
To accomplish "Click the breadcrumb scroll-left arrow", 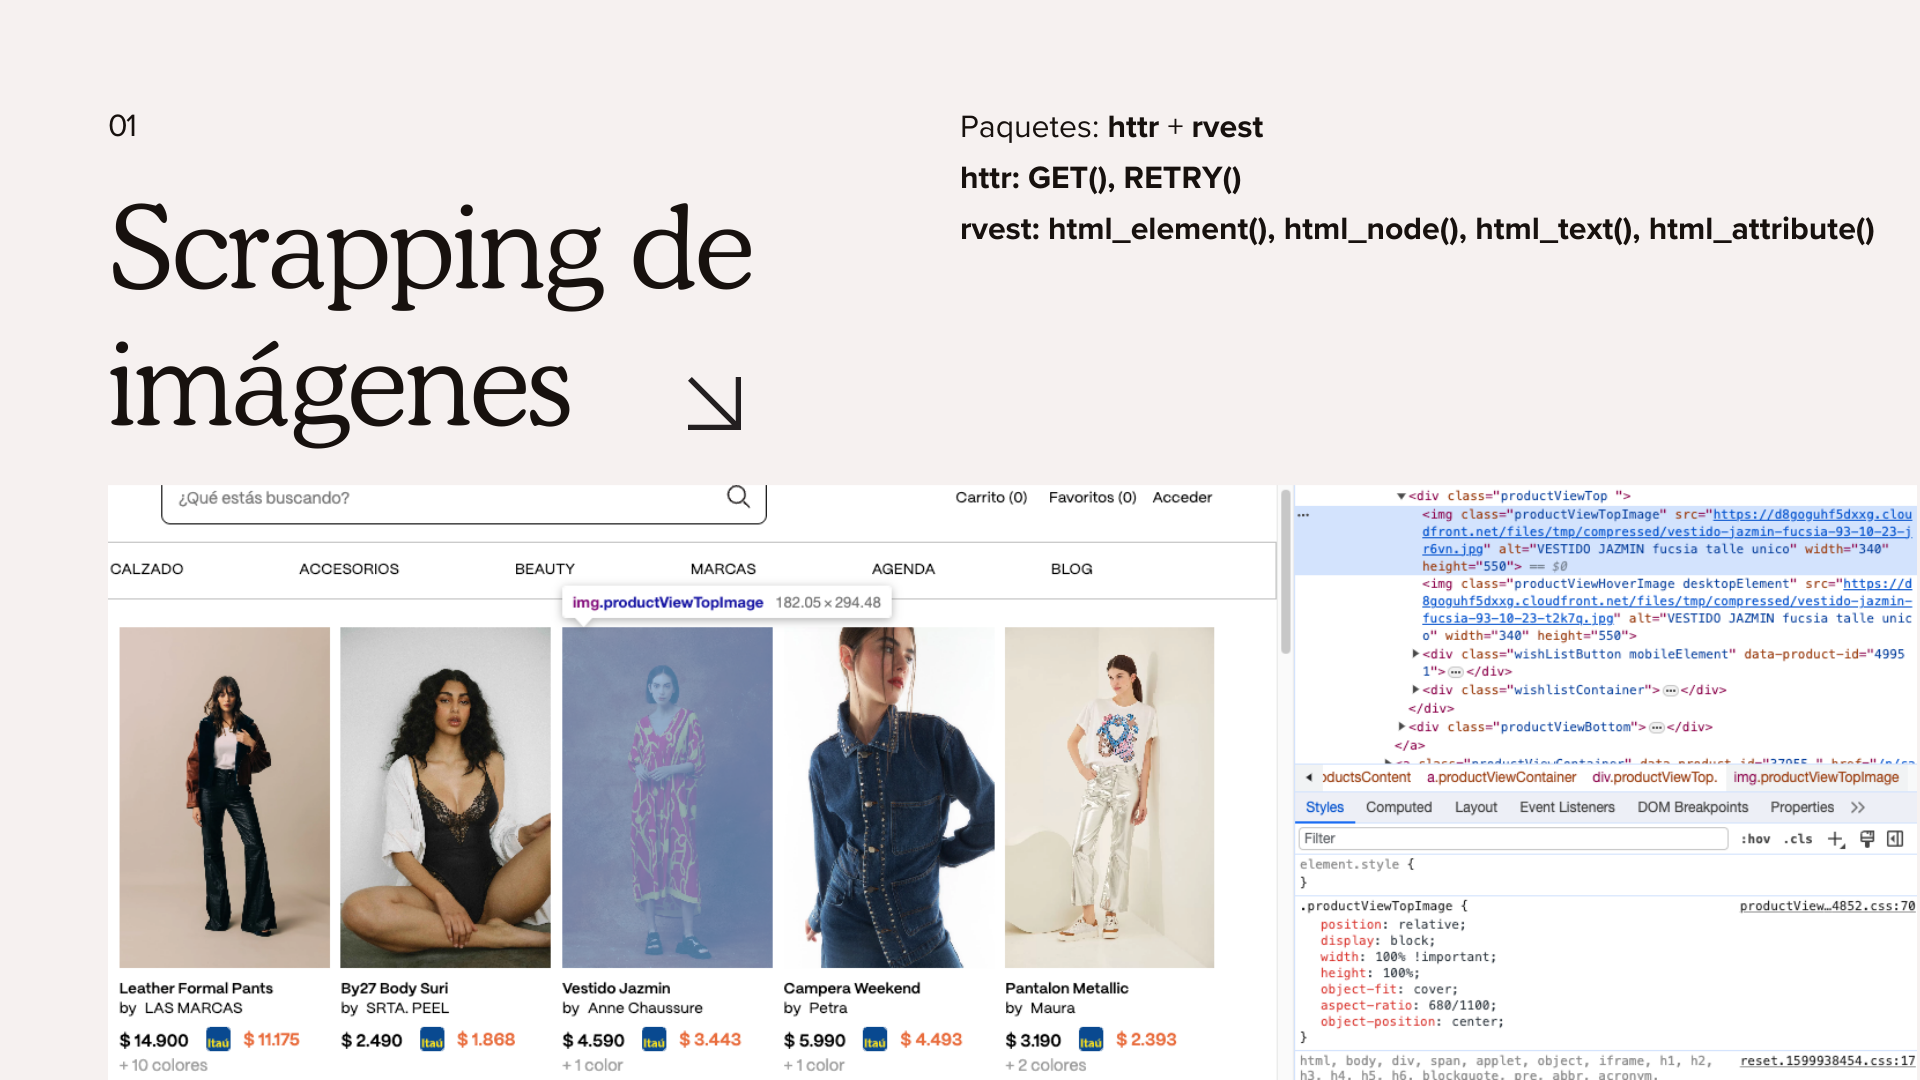I will pos(1309,777).
